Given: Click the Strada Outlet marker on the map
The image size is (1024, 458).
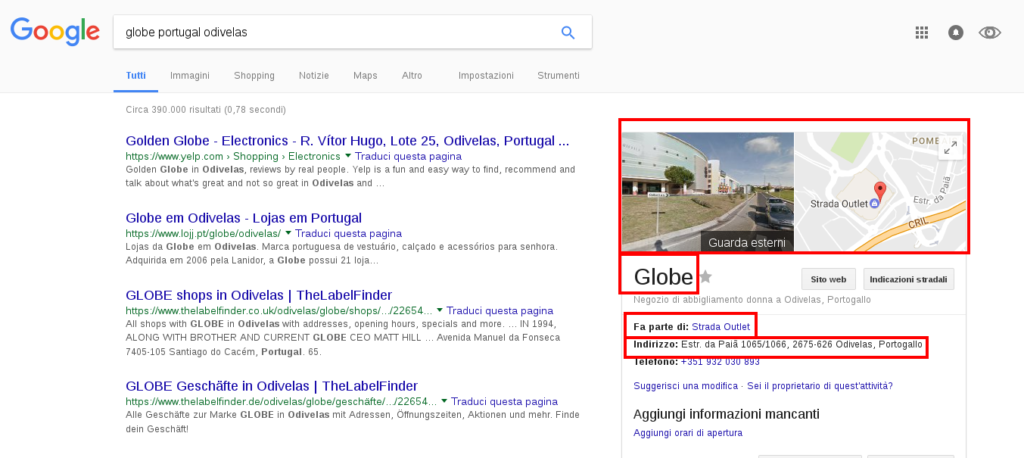Looking at the screenshot, I should (875, 203).
